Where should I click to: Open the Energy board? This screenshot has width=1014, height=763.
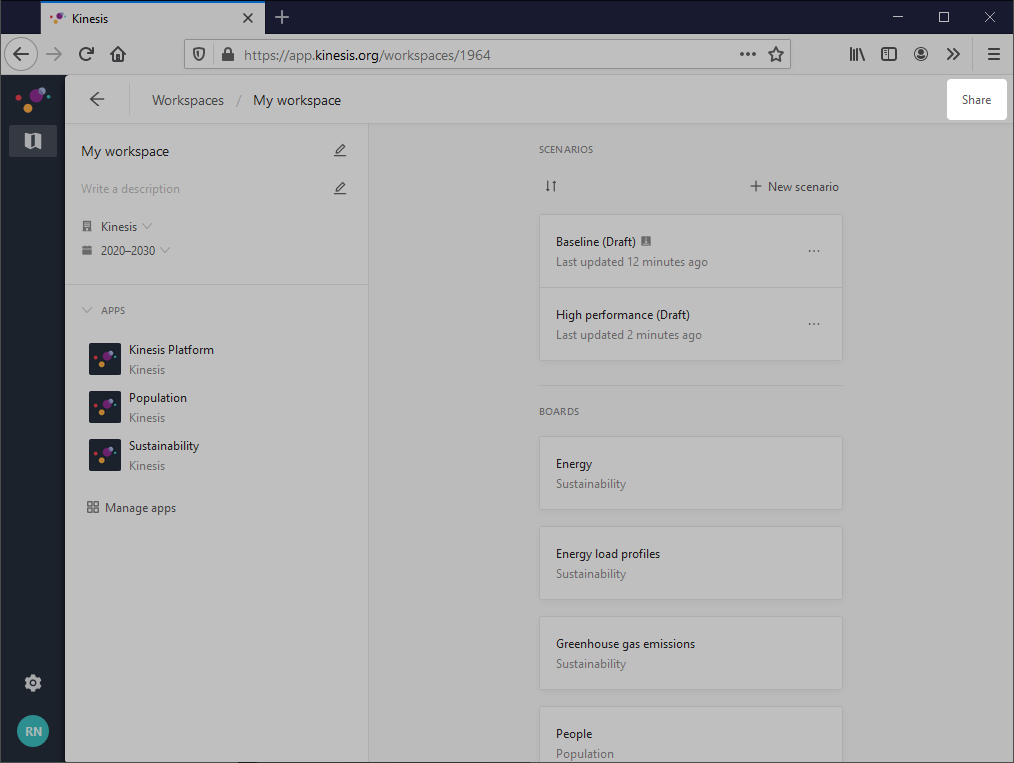[x=691, y=473]
